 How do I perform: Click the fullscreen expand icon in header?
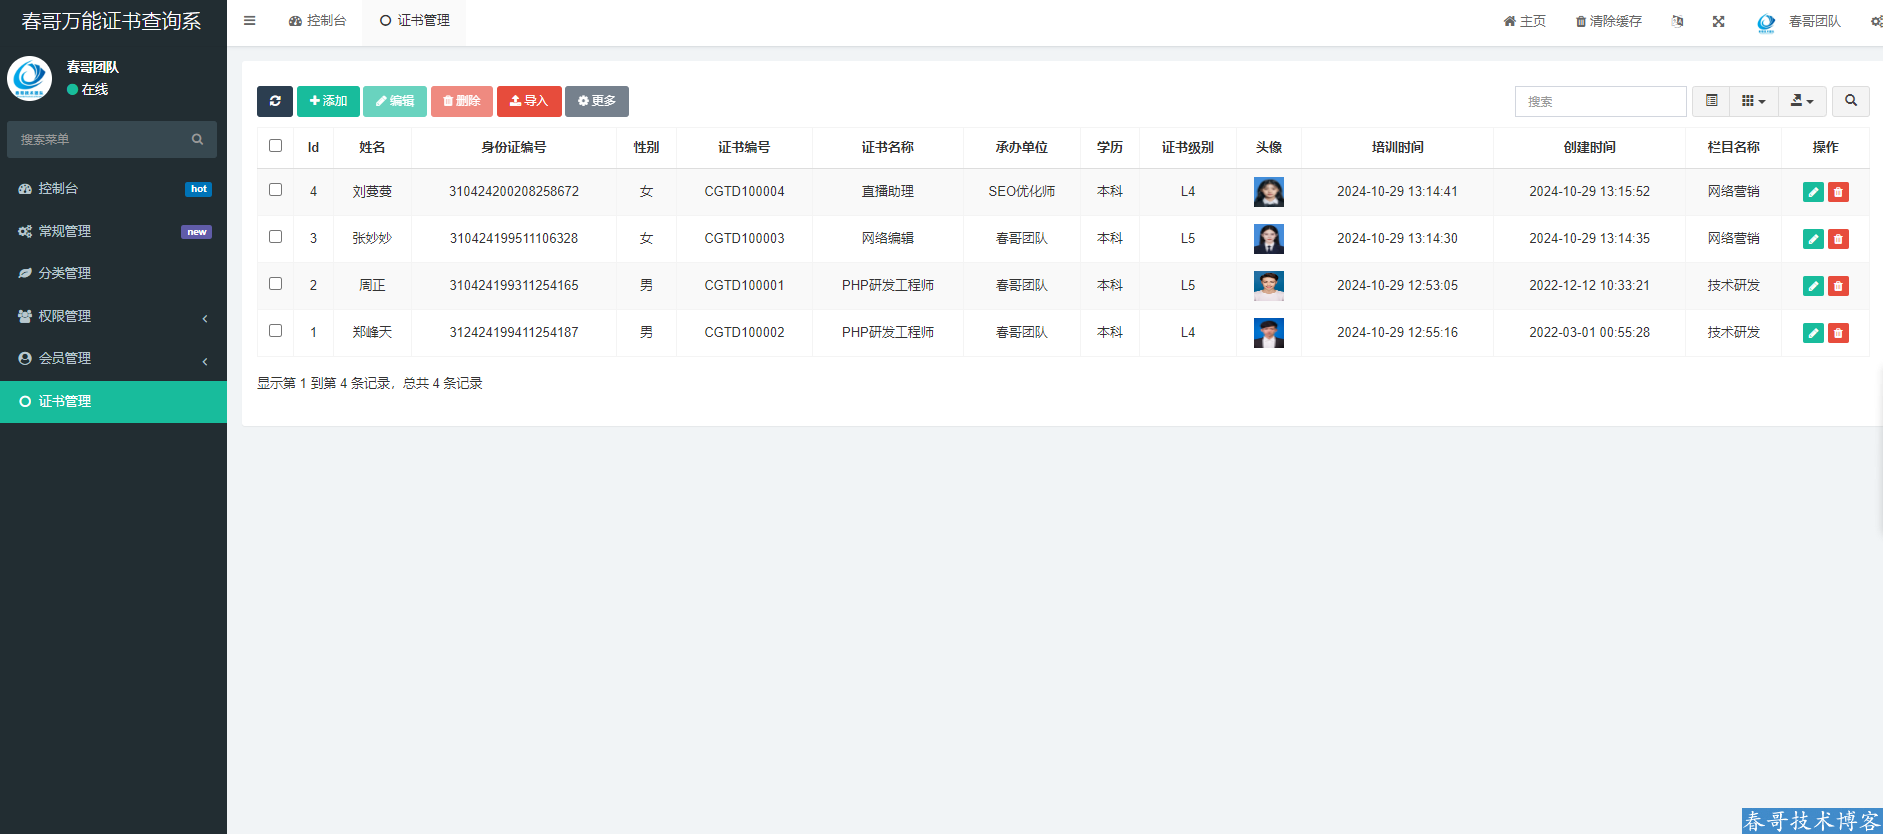tap(1718, 21)
